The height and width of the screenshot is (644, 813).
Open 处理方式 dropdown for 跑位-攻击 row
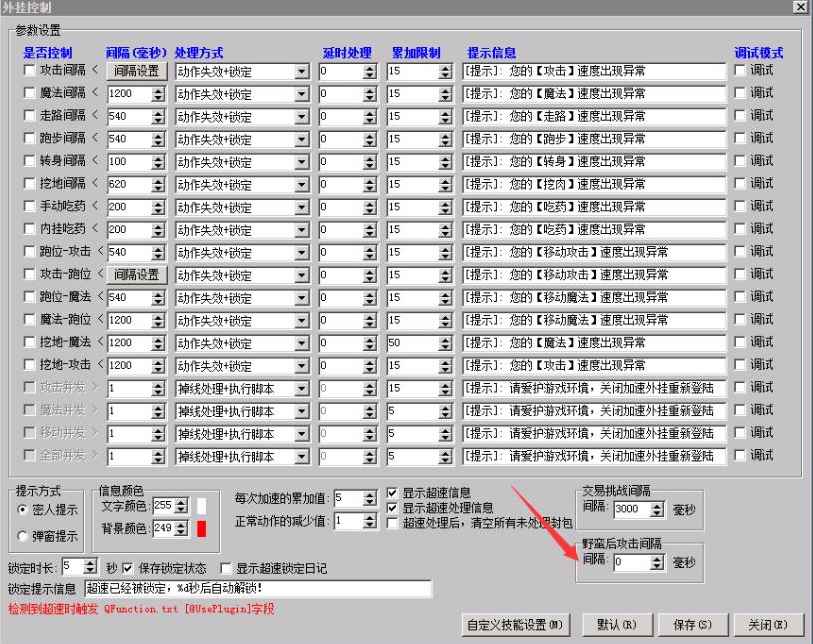click(x=302, y=253)
